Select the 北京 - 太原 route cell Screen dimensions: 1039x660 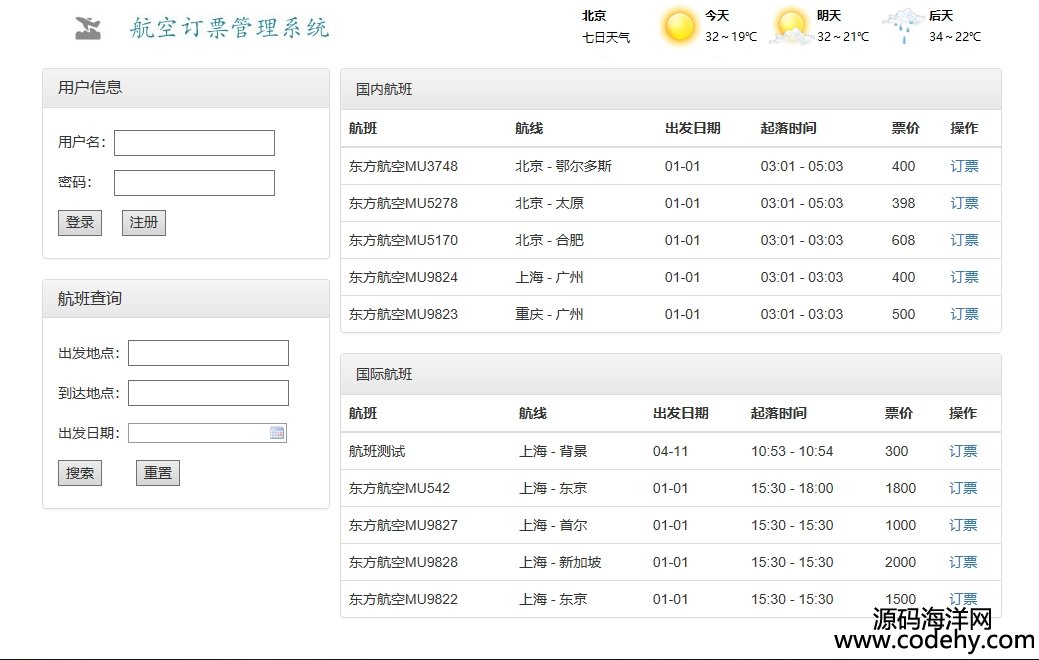549,203
